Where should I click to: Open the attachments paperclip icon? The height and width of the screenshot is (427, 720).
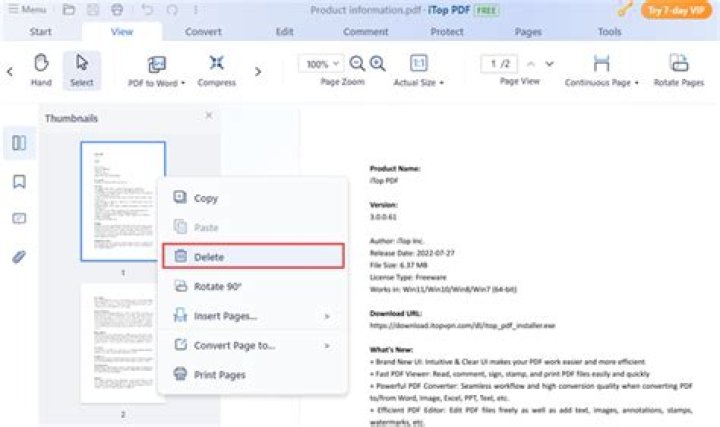[x=19, y=257]
